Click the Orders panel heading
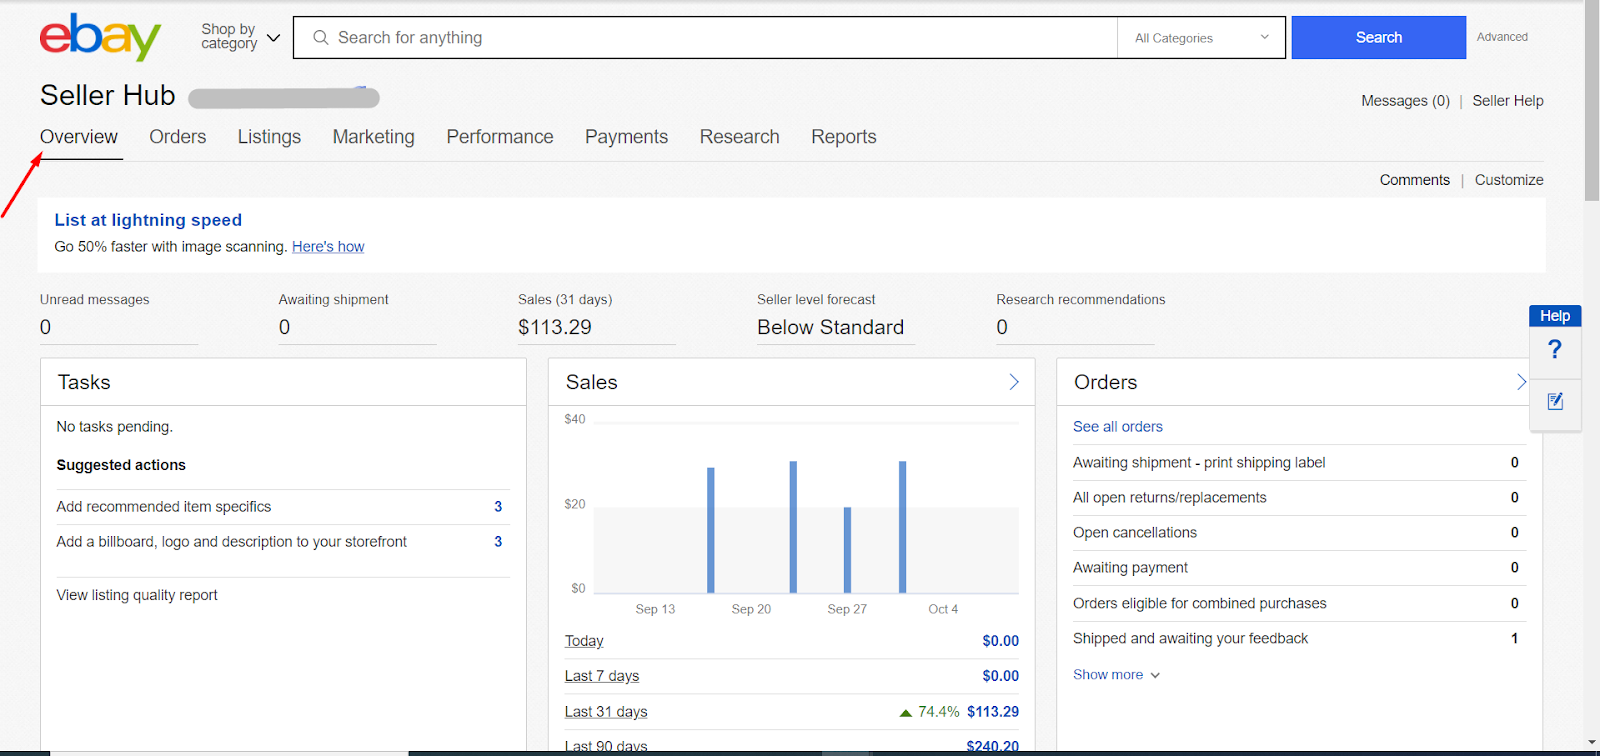Image resolution: width=1600 pixels, height=756 pixels. pyautogui.click(x=1106, y=382)
